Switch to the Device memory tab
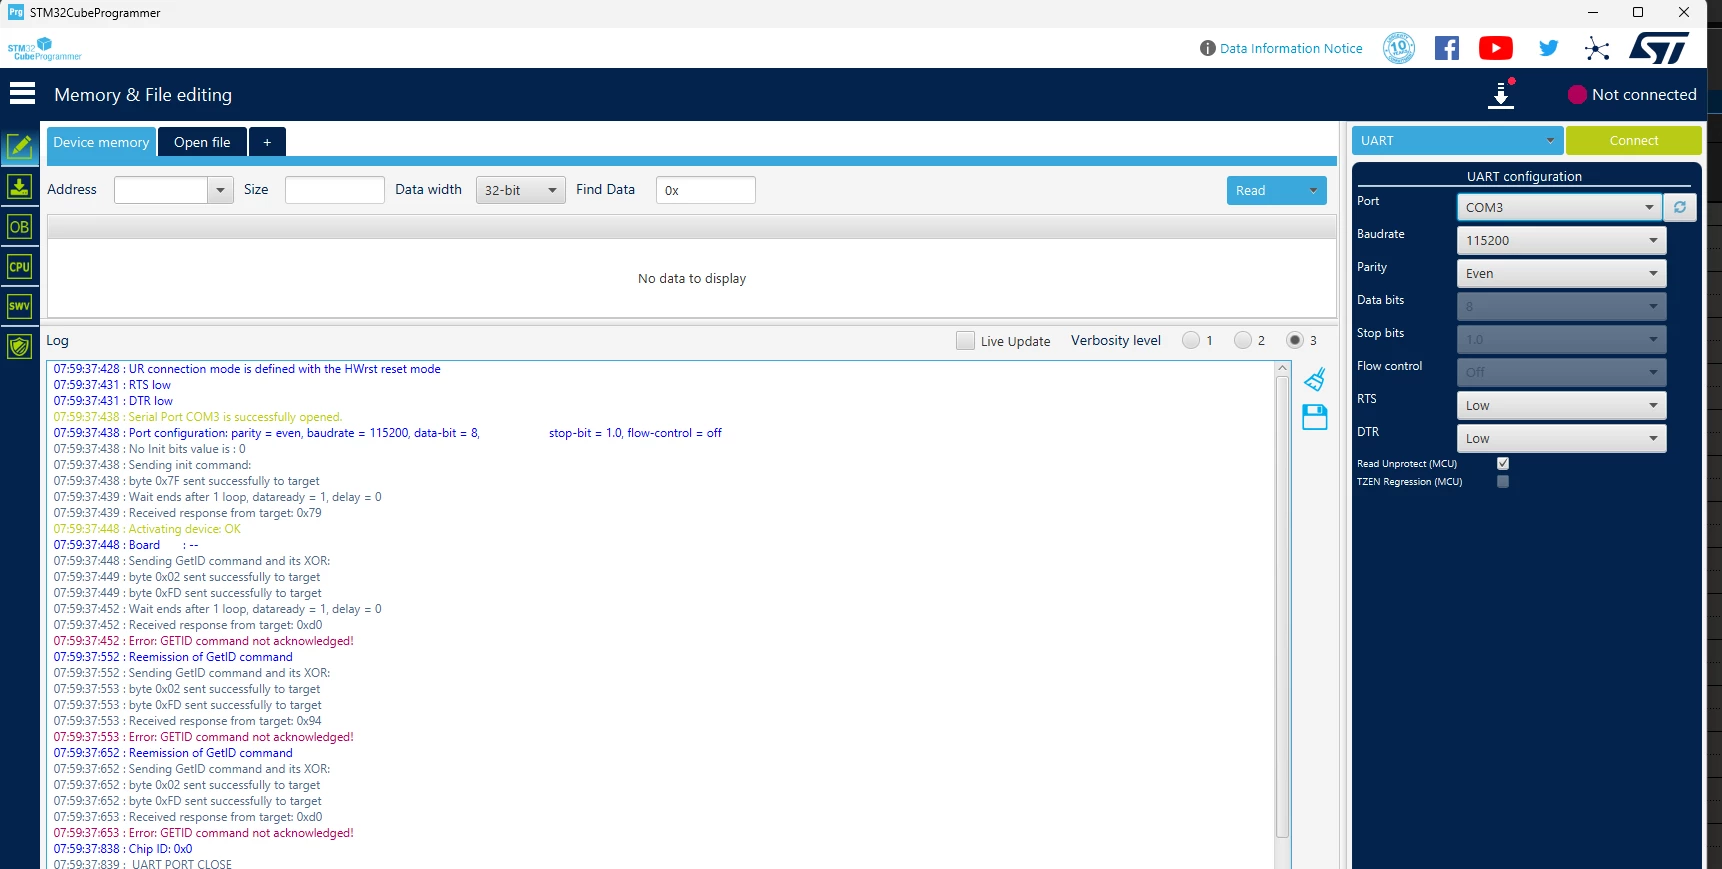The height and width of the screenshot is (869, 1722). 101,142
